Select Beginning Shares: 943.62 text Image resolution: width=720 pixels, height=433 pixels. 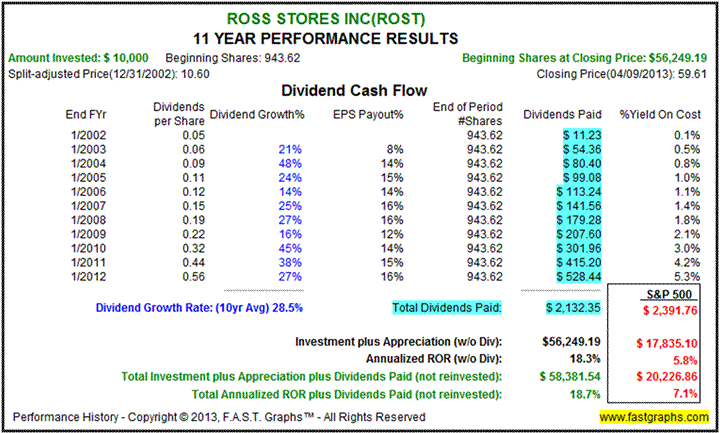233,58
